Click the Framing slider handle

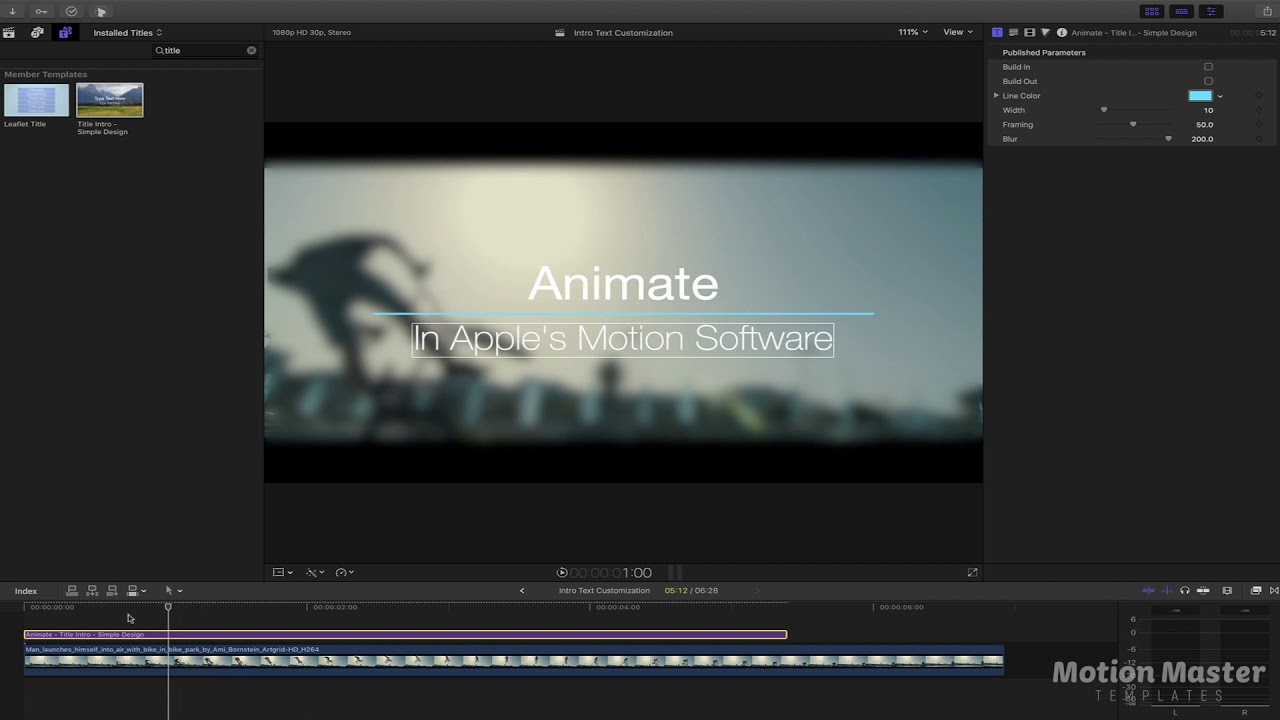(x=1133, y=125)
